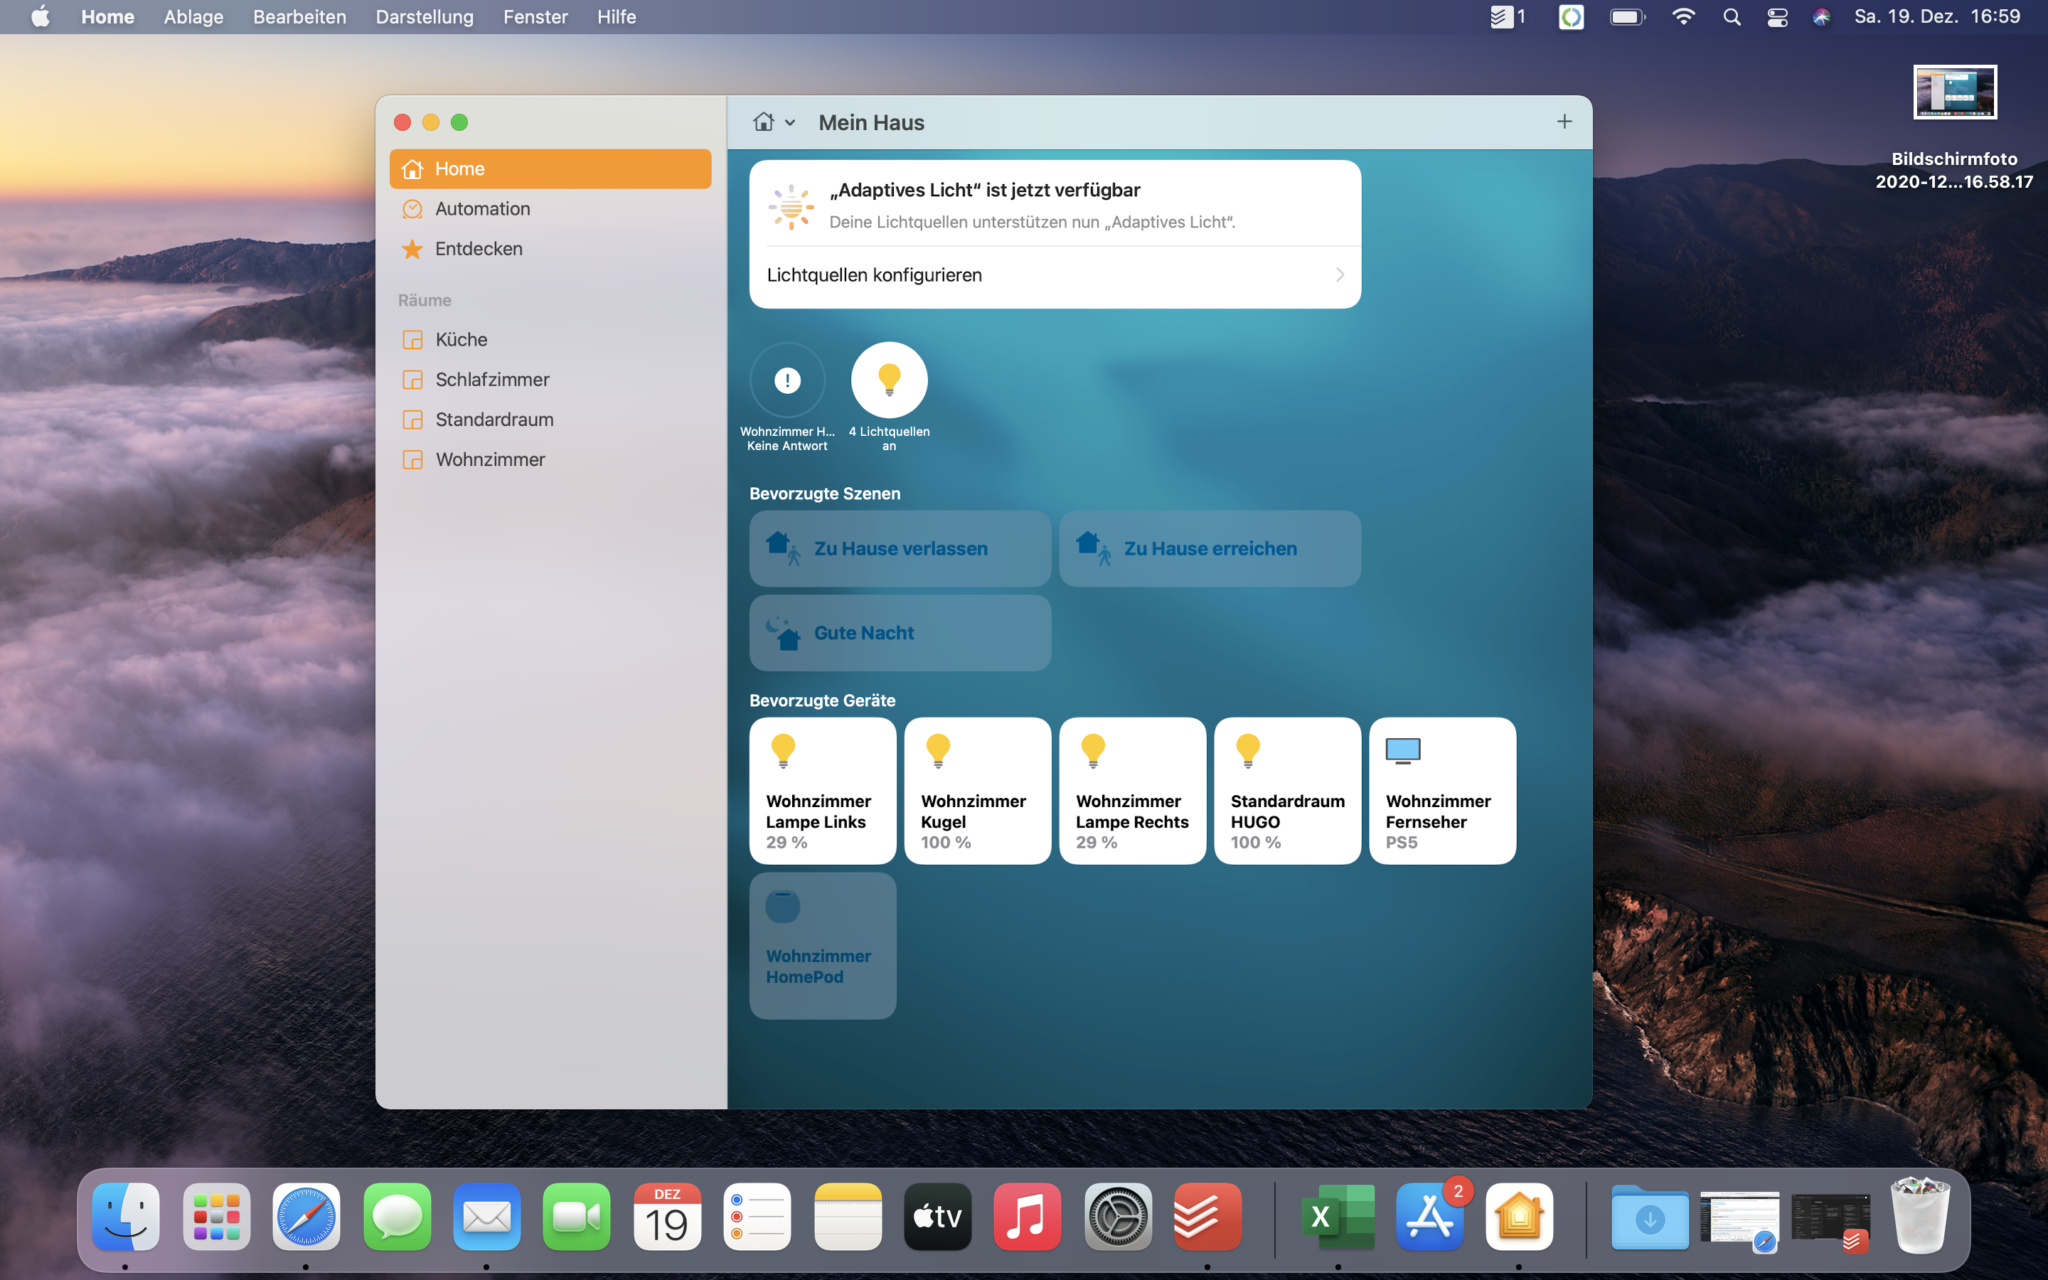Open Control Center in the menu bar
The image size is (2048, 1280).
pos(1777,17)
